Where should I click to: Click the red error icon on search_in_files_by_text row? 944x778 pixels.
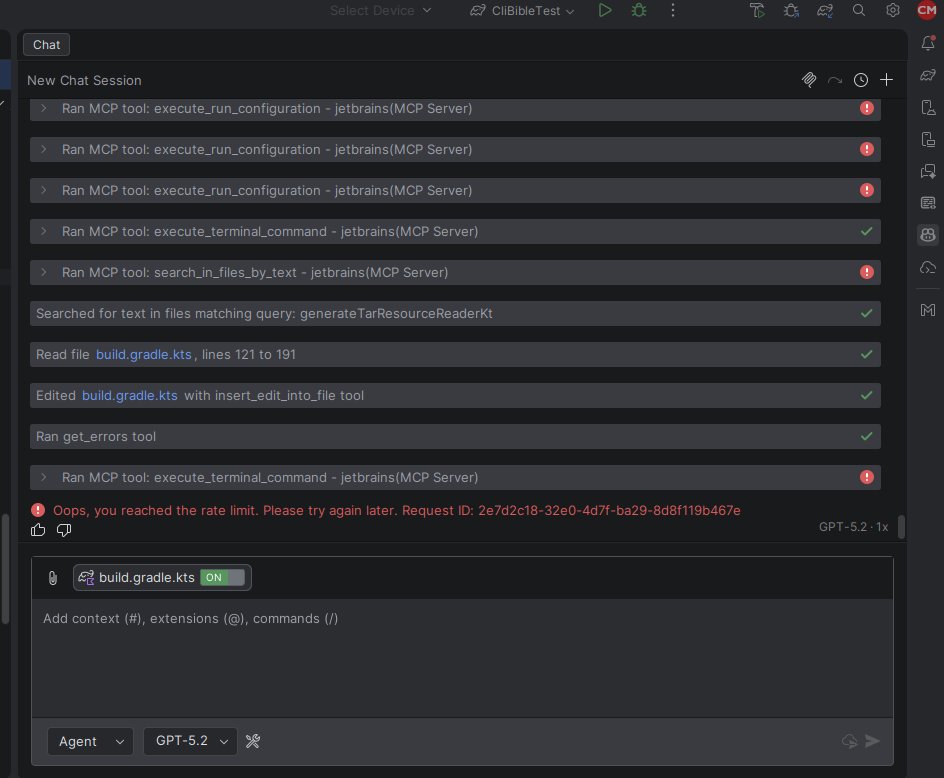[866, 272]
